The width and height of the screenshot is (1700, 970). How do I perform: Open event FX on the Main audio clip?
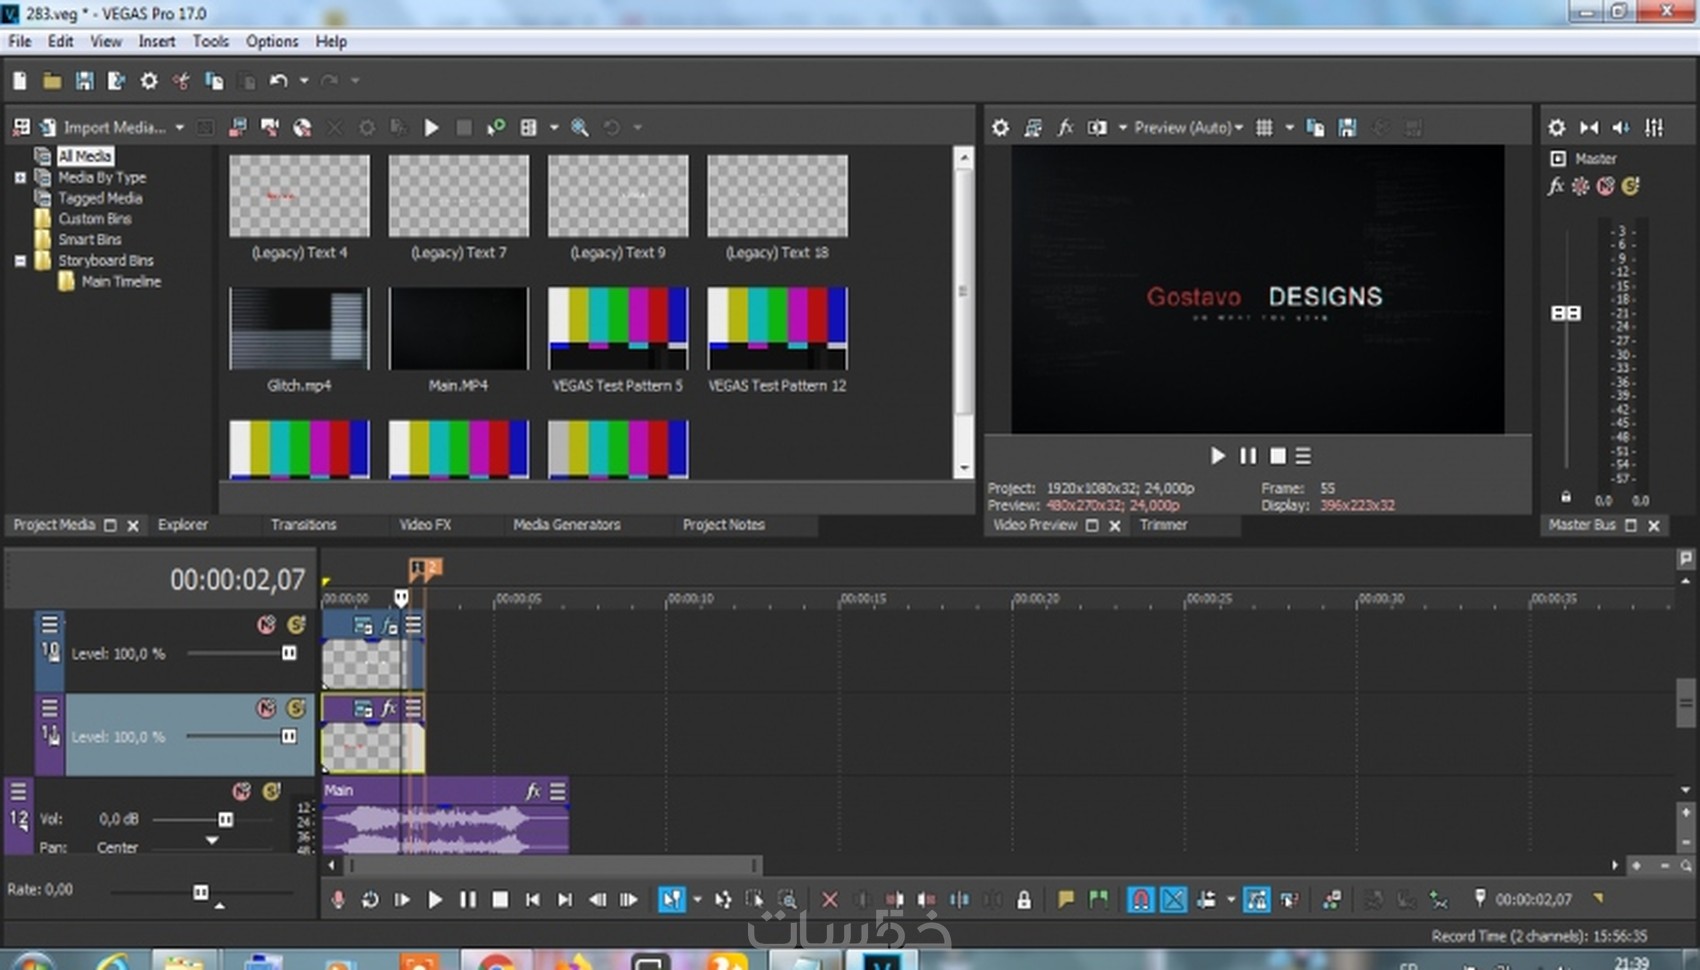click(x=533, y=791)
